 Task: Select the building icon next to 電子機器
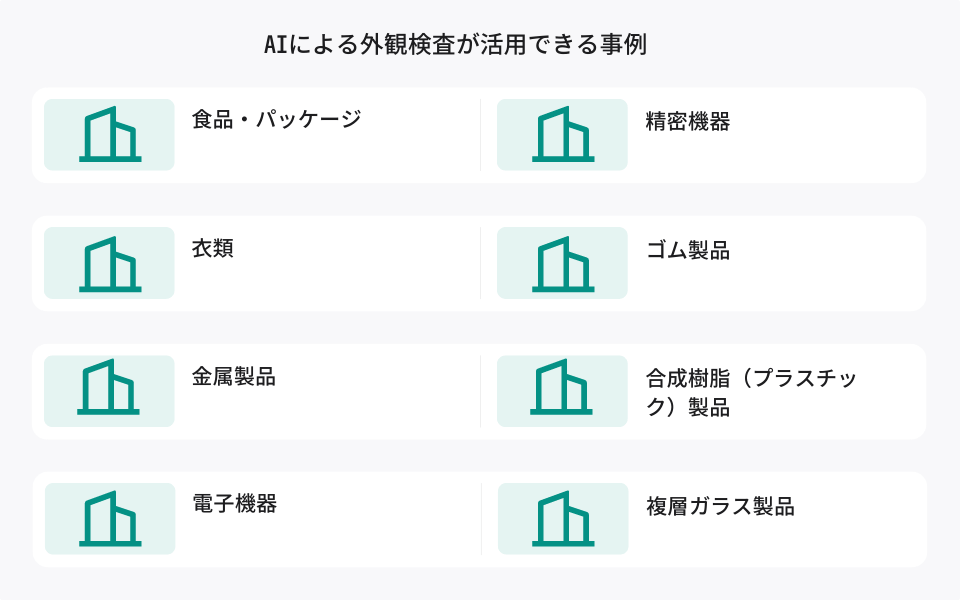click(110, 518)
